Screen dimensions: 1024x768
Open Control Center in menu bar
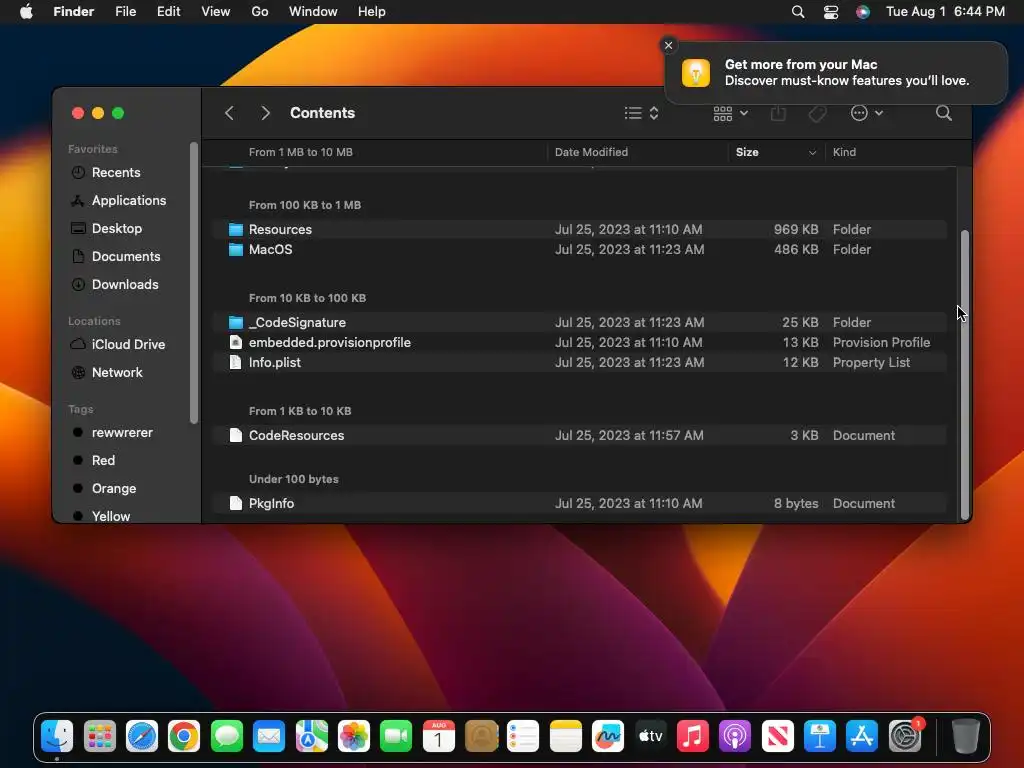coord(831,12)
